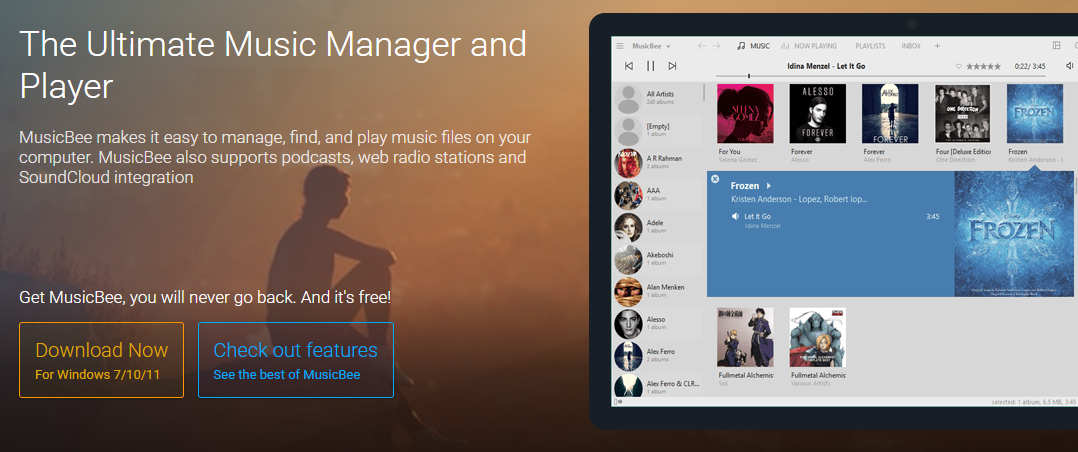Open Forever album by Alex Ferro
The image size is (1078, 452).
[890, 114]
